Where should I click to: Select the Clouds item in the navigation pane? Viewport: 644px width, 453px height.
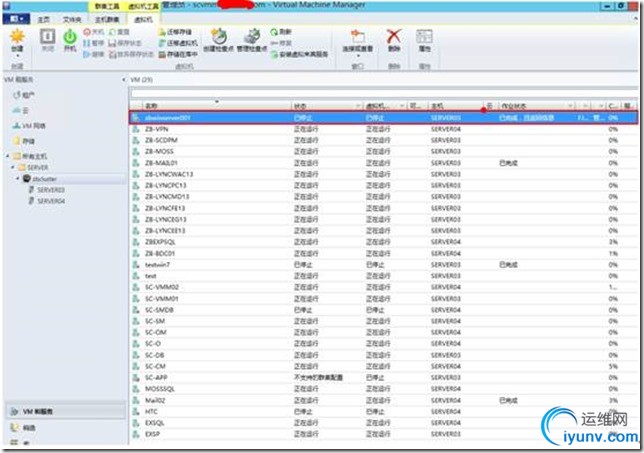tap(21, 110)
